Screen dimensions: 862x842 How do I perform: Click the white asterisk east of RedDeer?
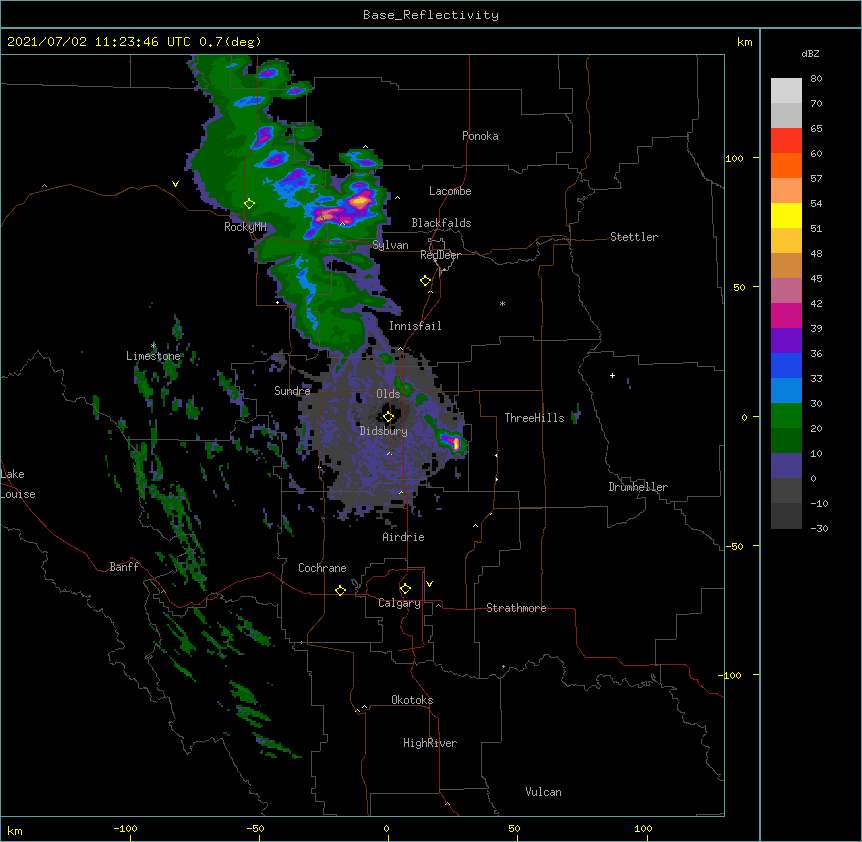502,304
